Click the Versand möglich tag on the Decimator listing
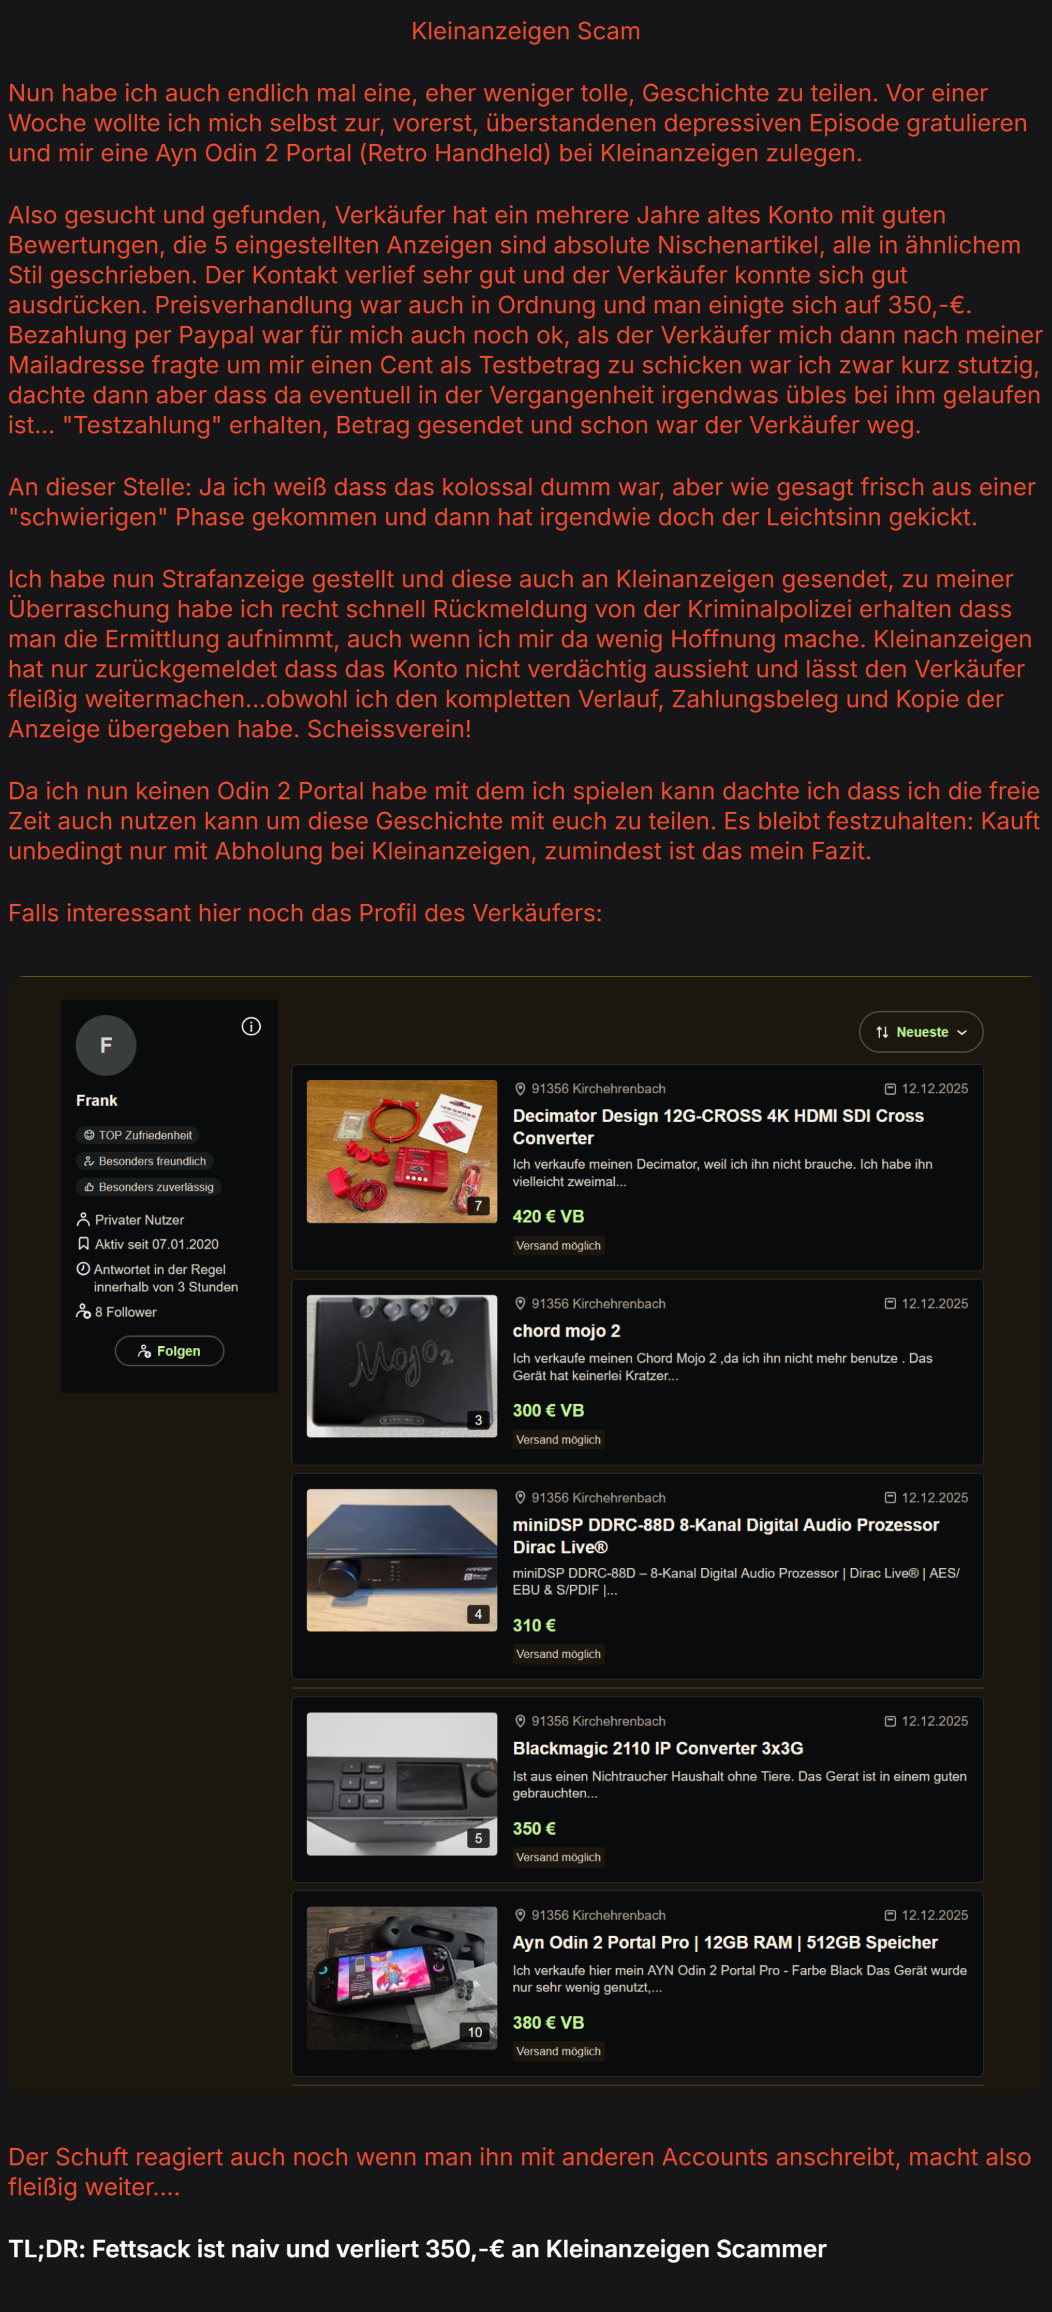This screenshot has height=2312, width=1052. (x=558, y=1246)
